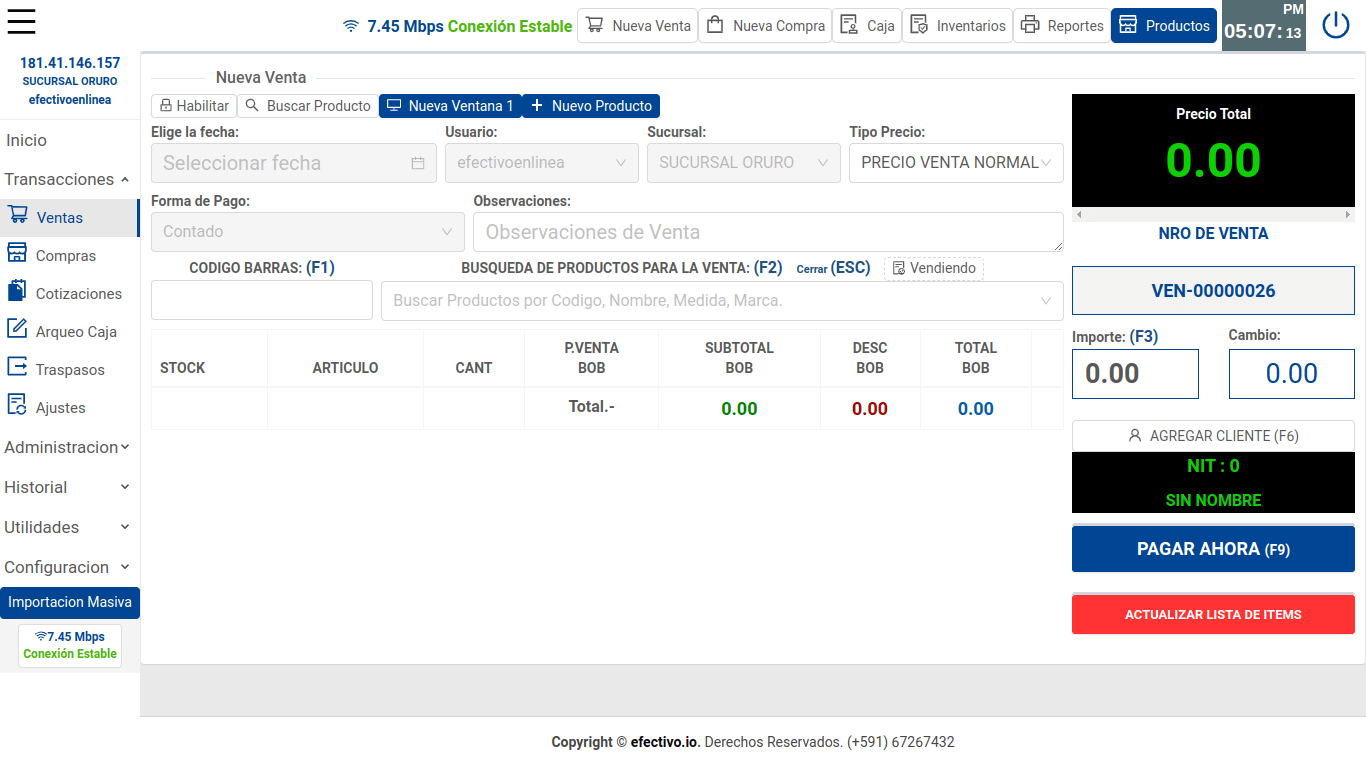Click the wifi icon in top bar

tap(351, 26)
